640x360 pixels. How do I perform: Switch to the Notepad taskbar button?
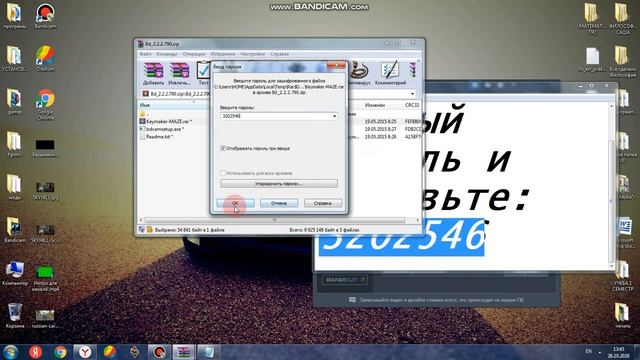coord(208,351)
